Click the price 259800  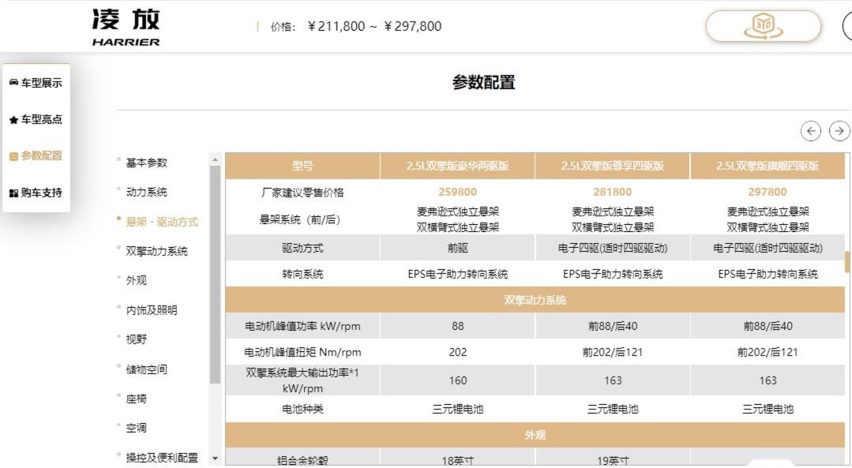[458, 192]
